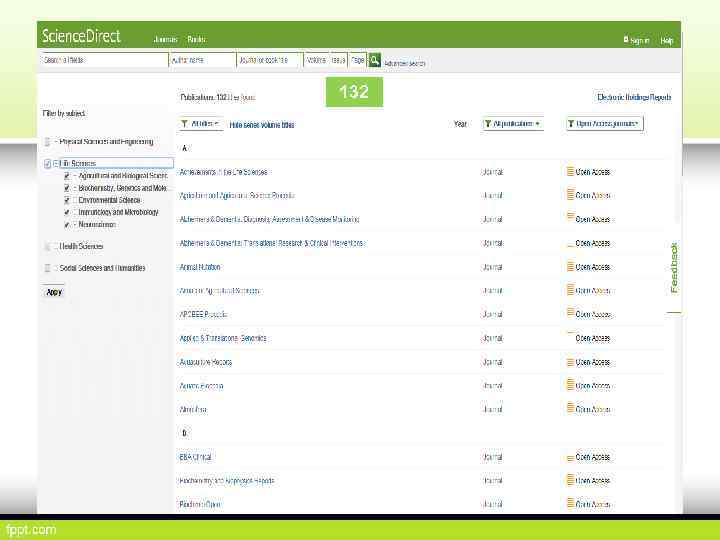Uncheck Agricultural and Biological Sciences checkbox
The height and width of the screenshot is (540, 720).
point(67,176)
